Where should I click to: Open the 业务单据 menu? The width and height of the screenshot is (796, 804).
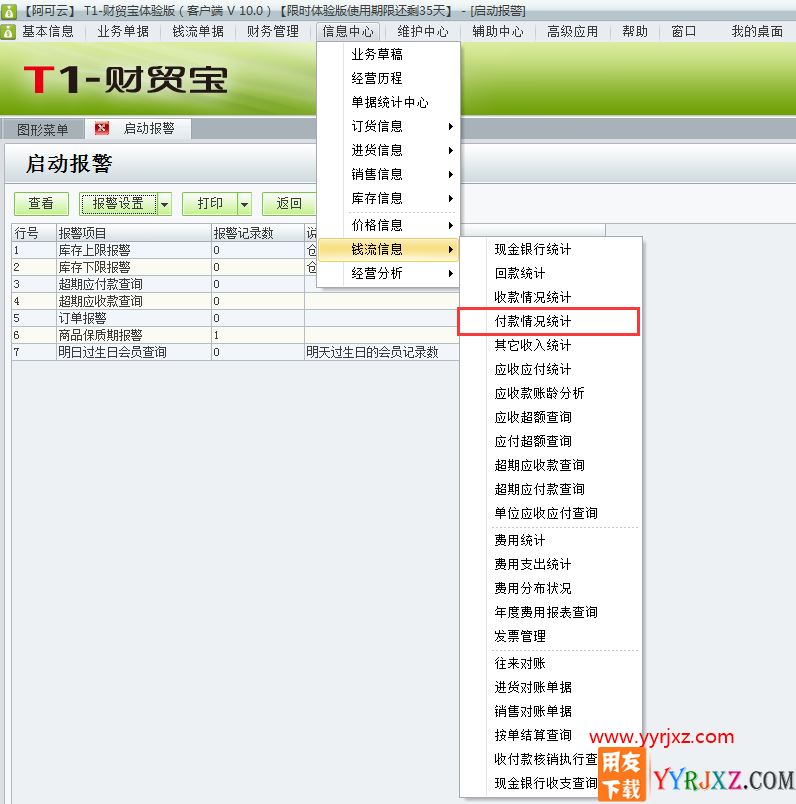[x=123, y=32]
